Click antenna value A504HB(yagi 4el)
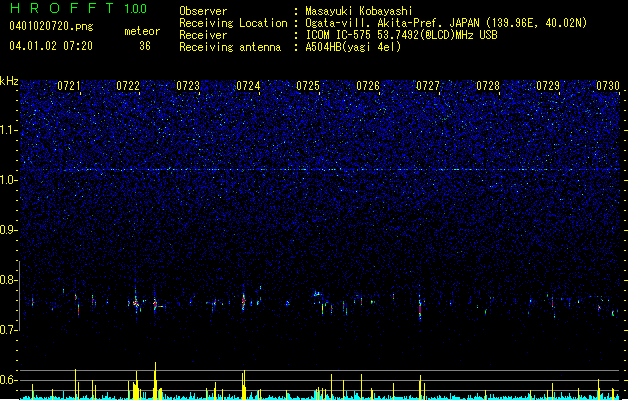Viewport: 629px width, 400px height. point(353,47)
